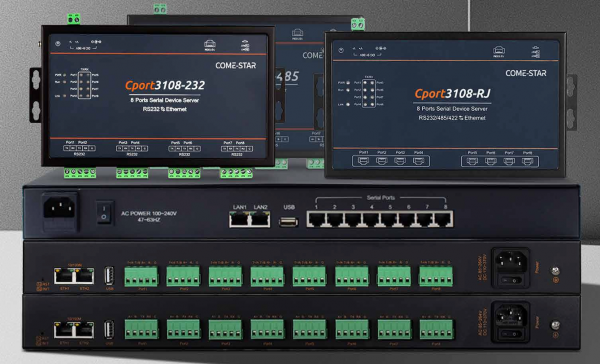Toggle the power switch on the bottom rack unit
The image size is (600, 364).
tap(511, 334)
